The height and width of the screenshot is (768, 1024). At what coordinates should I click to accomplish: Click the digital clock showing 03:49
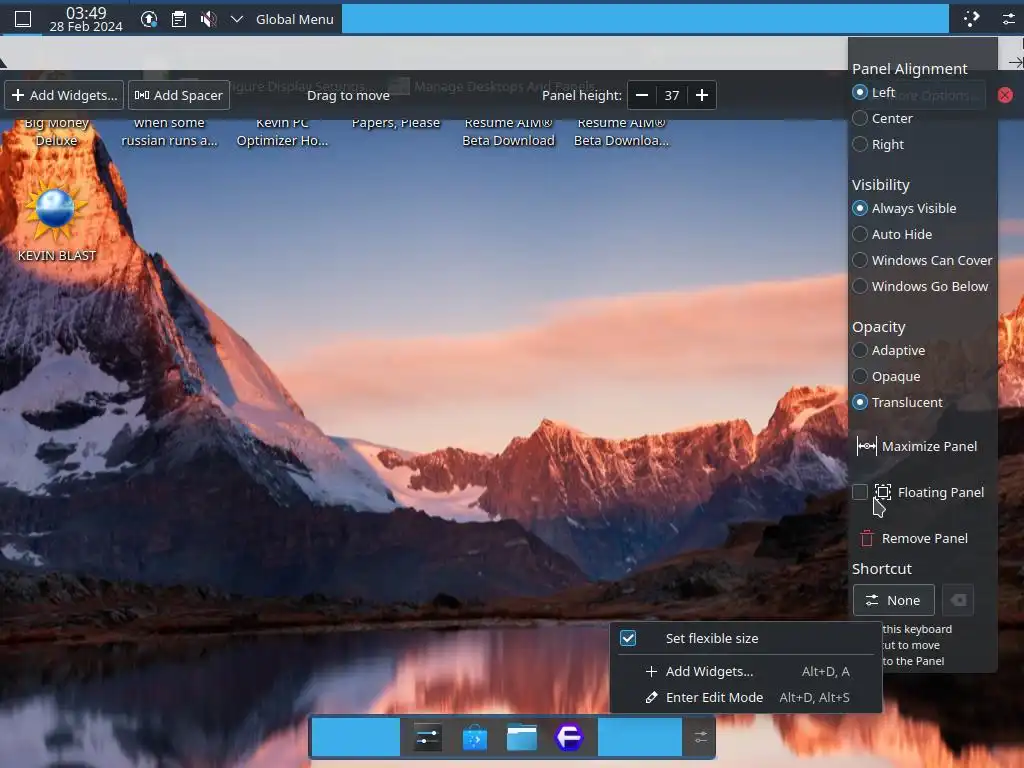pos(86,19)
